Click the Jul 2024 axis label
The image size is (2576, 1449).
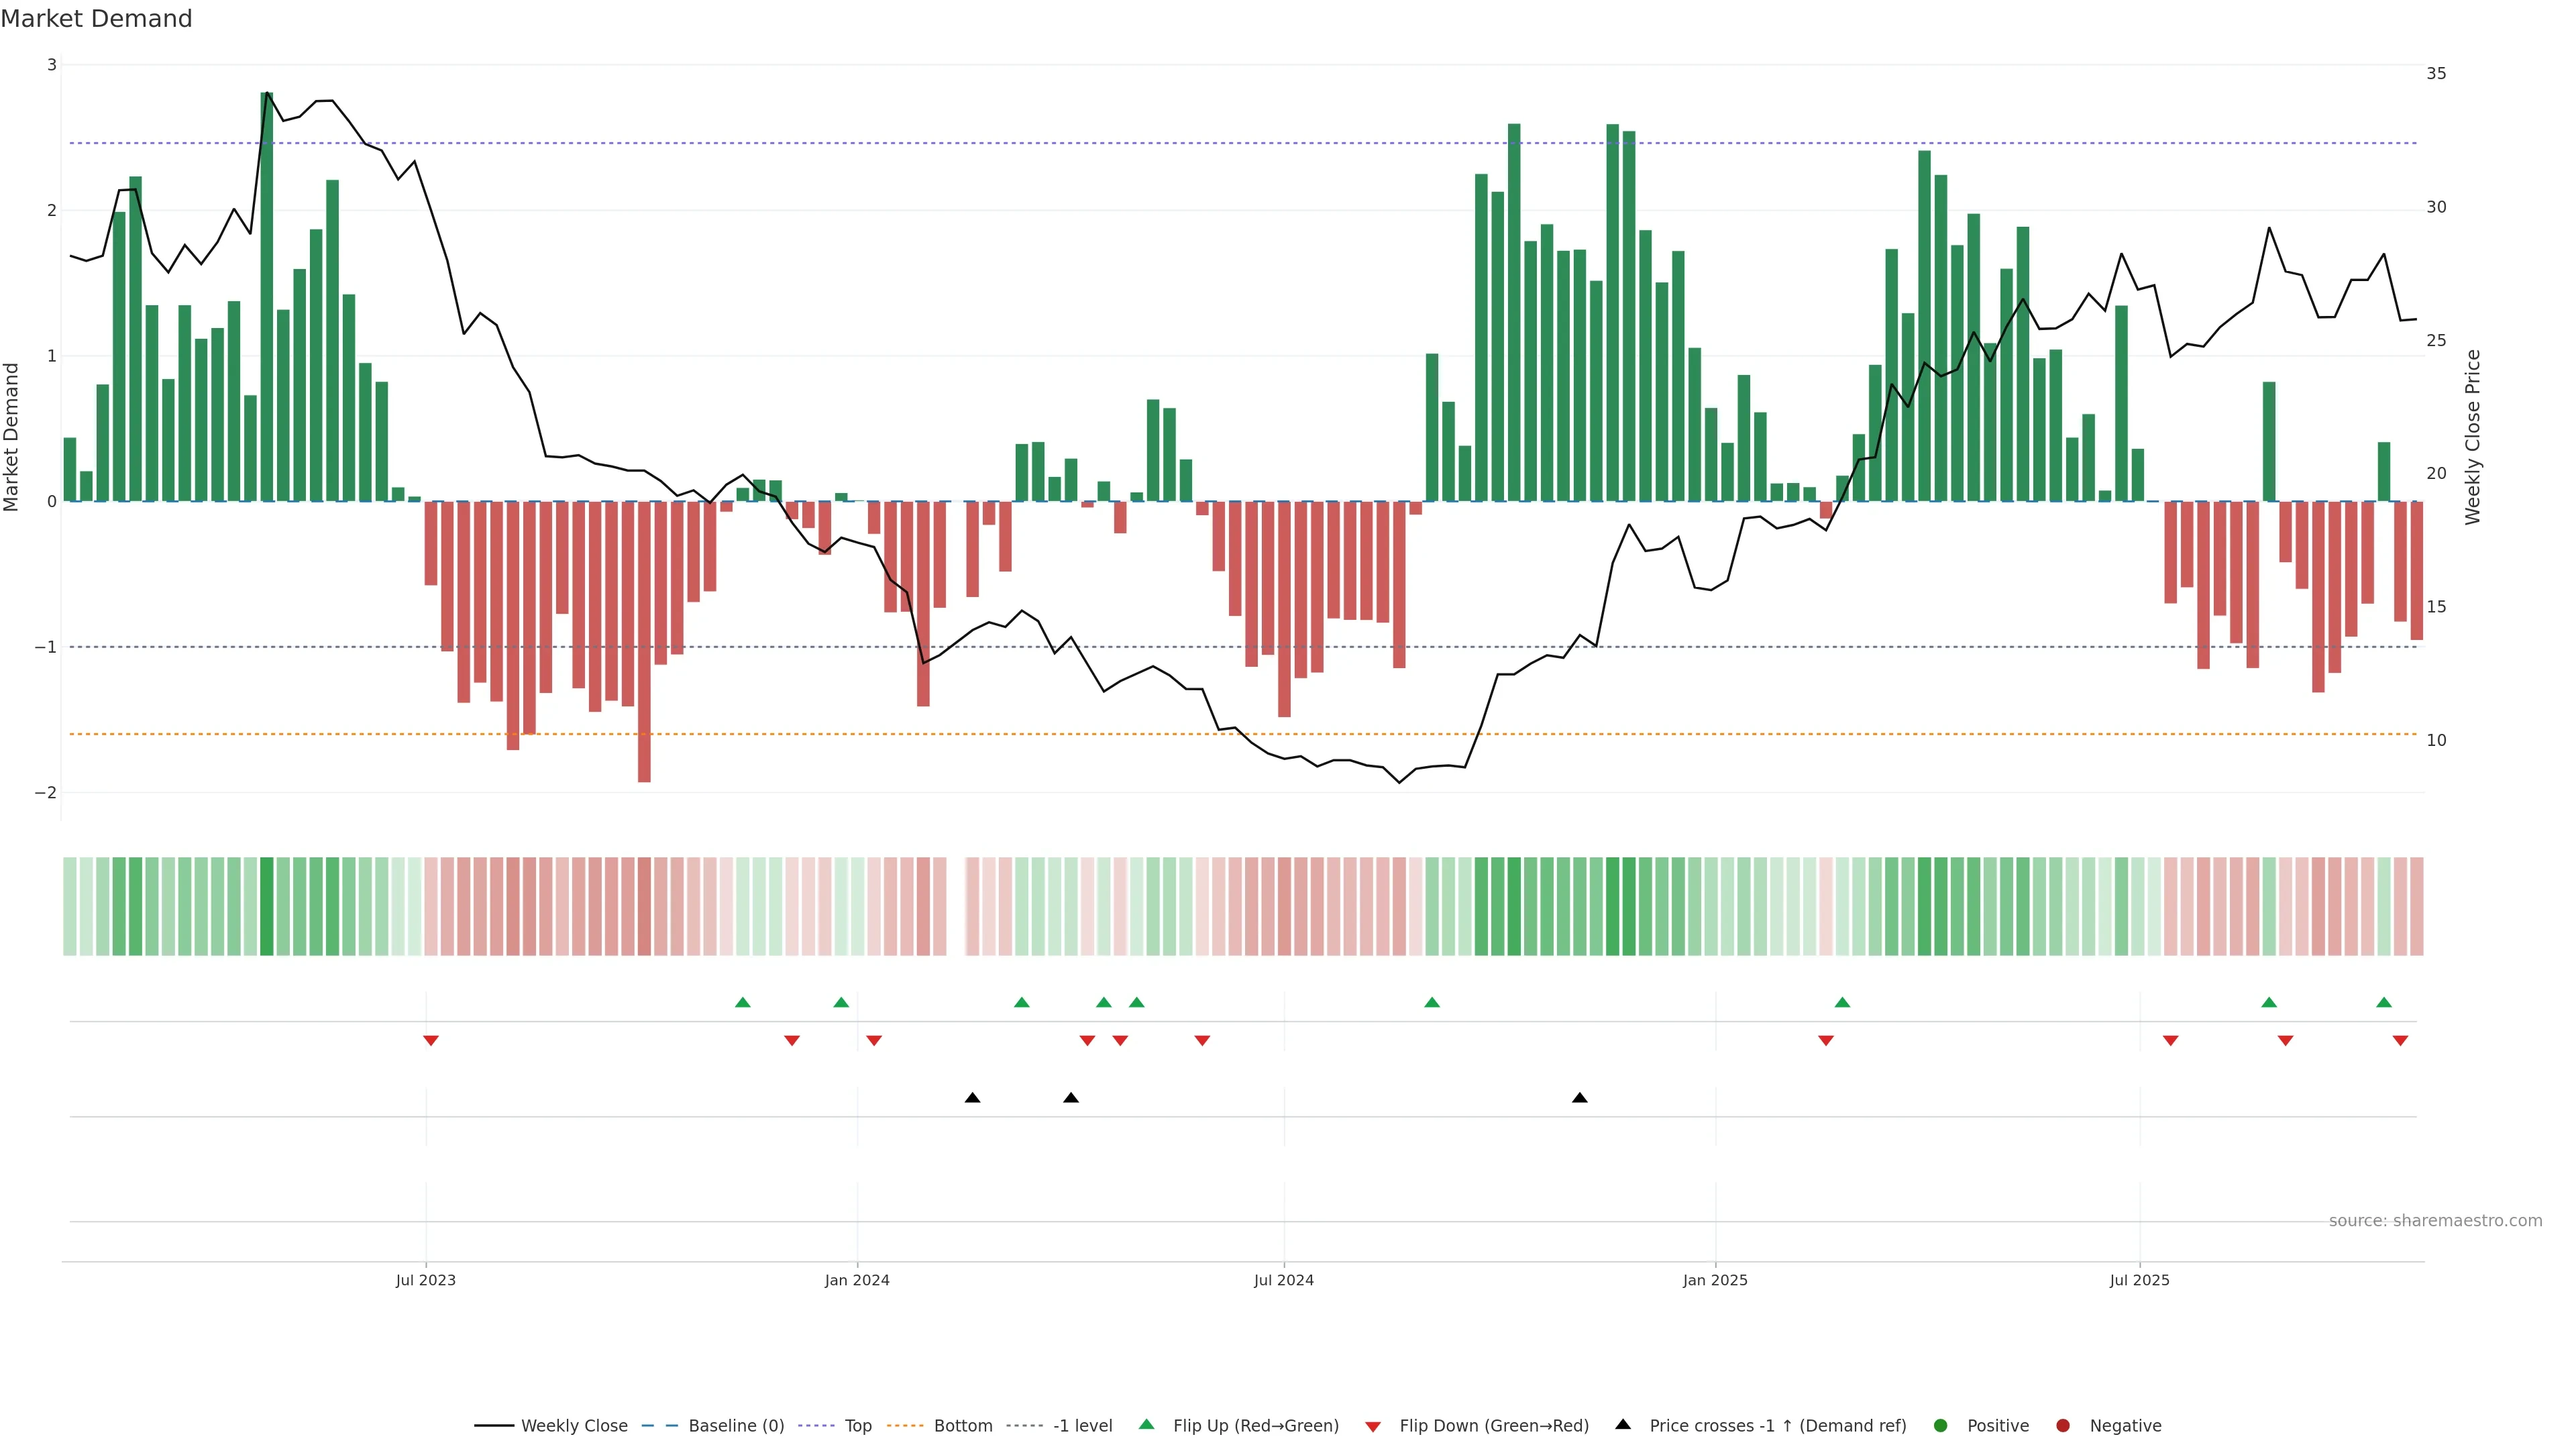click(1284, 1280)
